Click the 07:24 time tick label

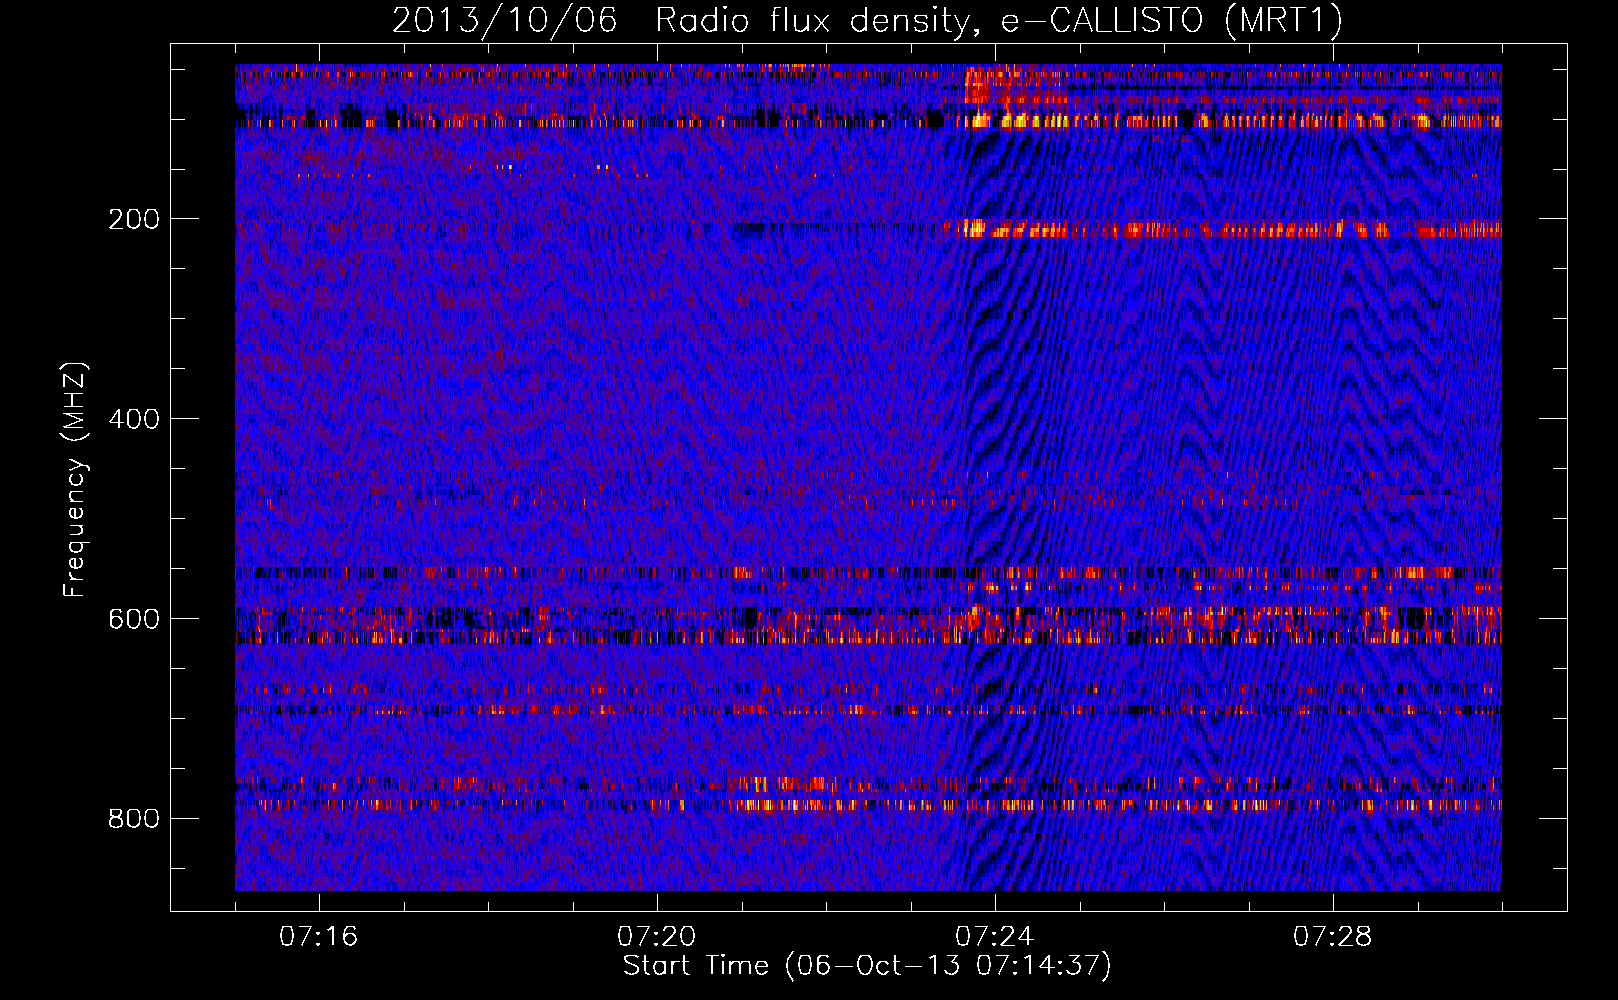pos(994,937)
